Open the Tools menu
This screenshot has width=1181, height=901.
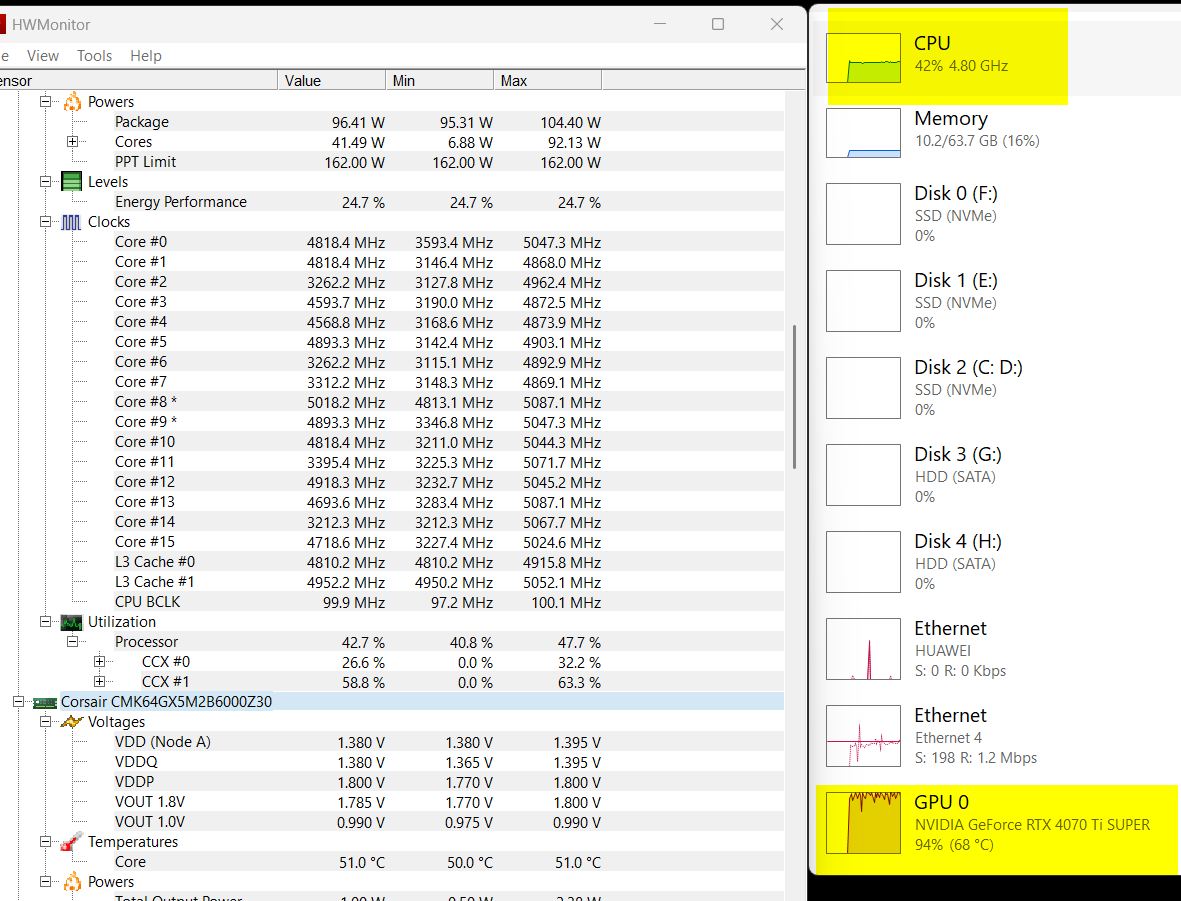coord(94,56)
